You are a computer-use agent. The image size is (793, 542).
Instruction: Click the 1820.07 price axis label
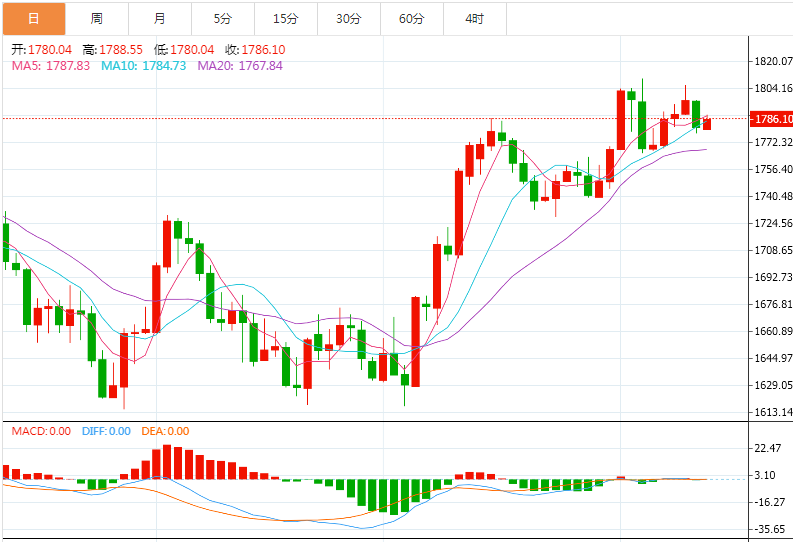pos(773,61)
